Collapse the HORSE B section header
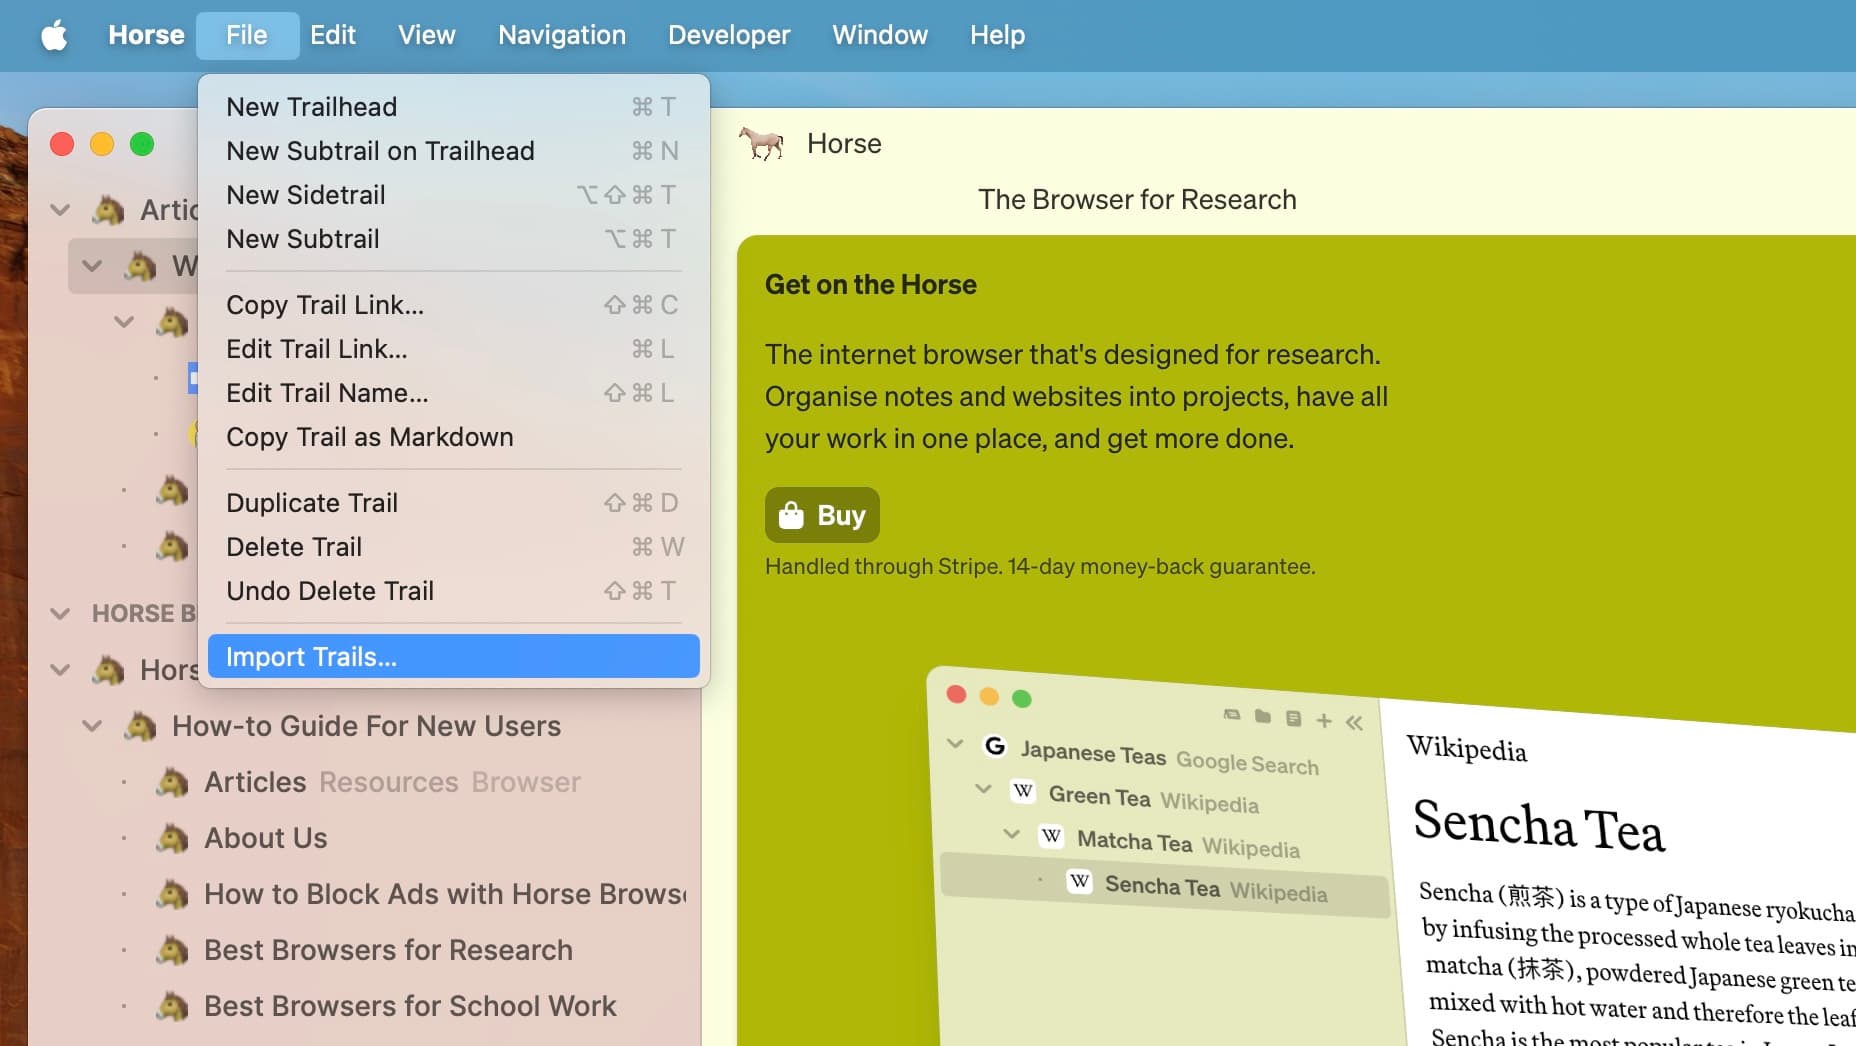The image size is (1856, 1046). tap(60, 613)
